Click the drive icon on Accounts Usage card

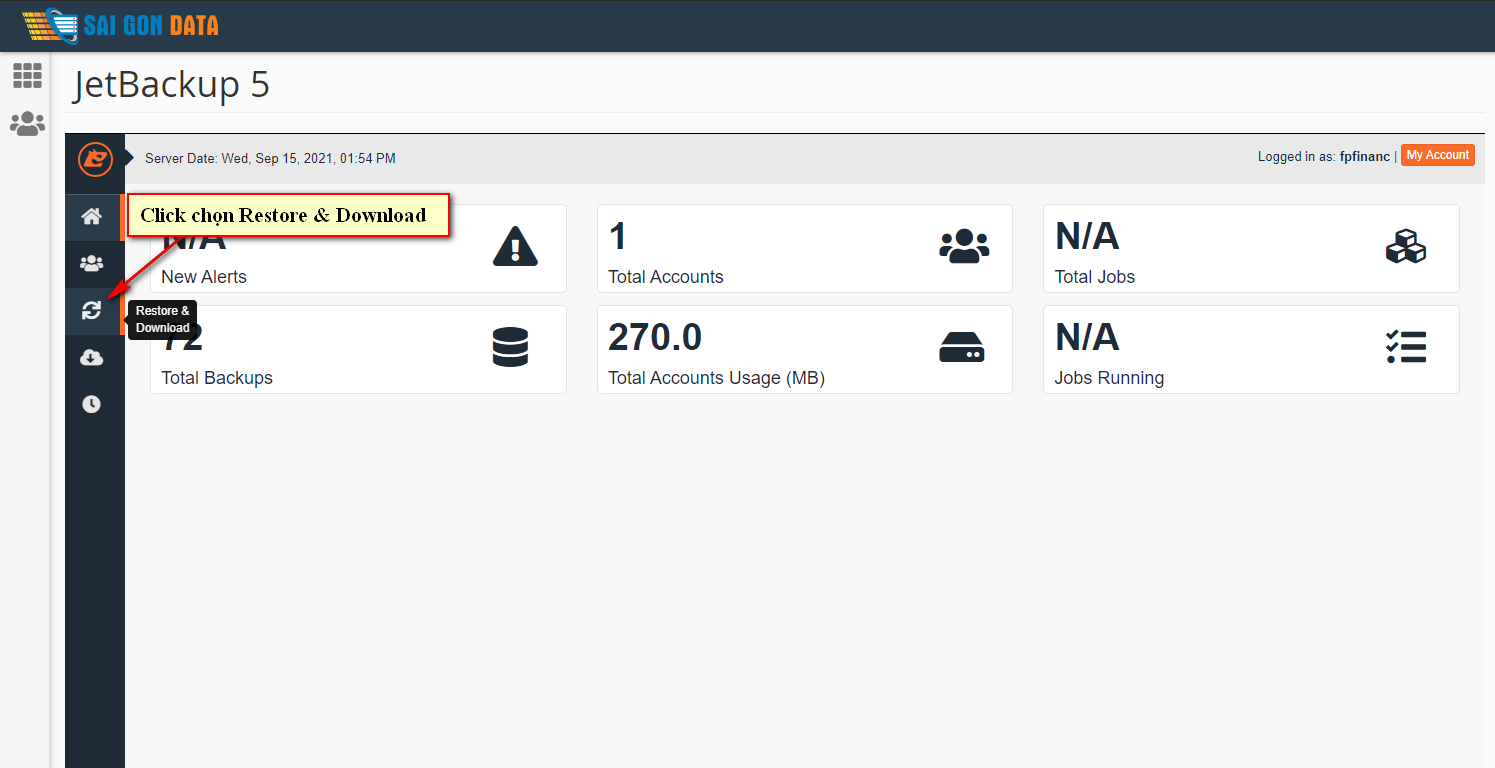click(x=962, y=347)
